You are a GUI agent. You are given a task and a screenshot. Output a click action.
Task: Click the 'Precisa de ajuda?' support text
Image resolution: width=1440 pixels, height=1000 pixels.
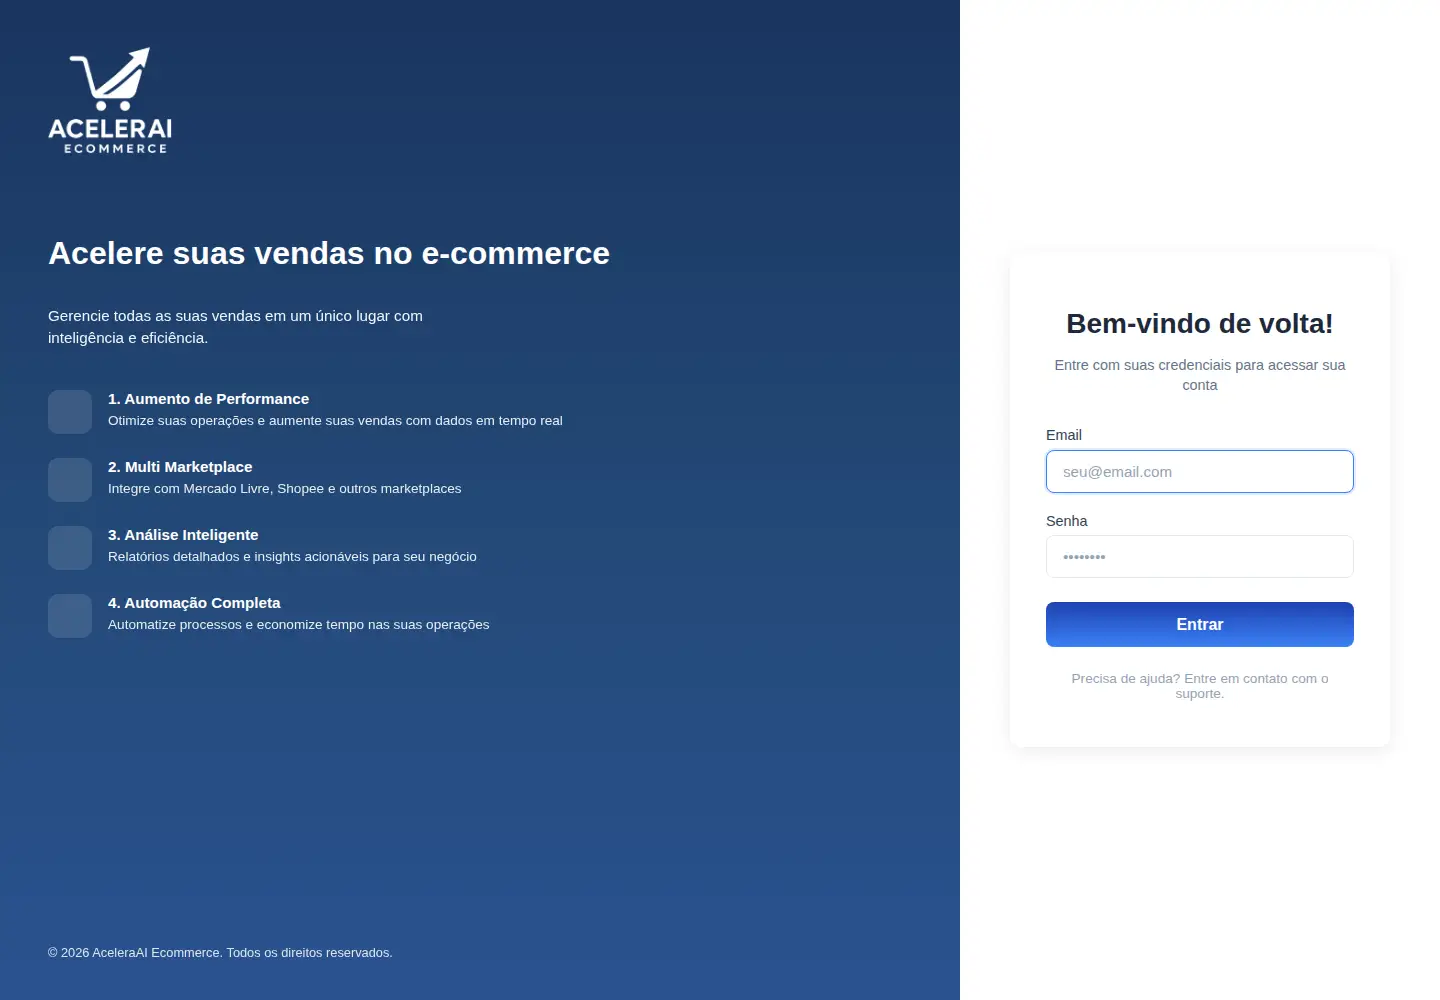coord(1200,686)
